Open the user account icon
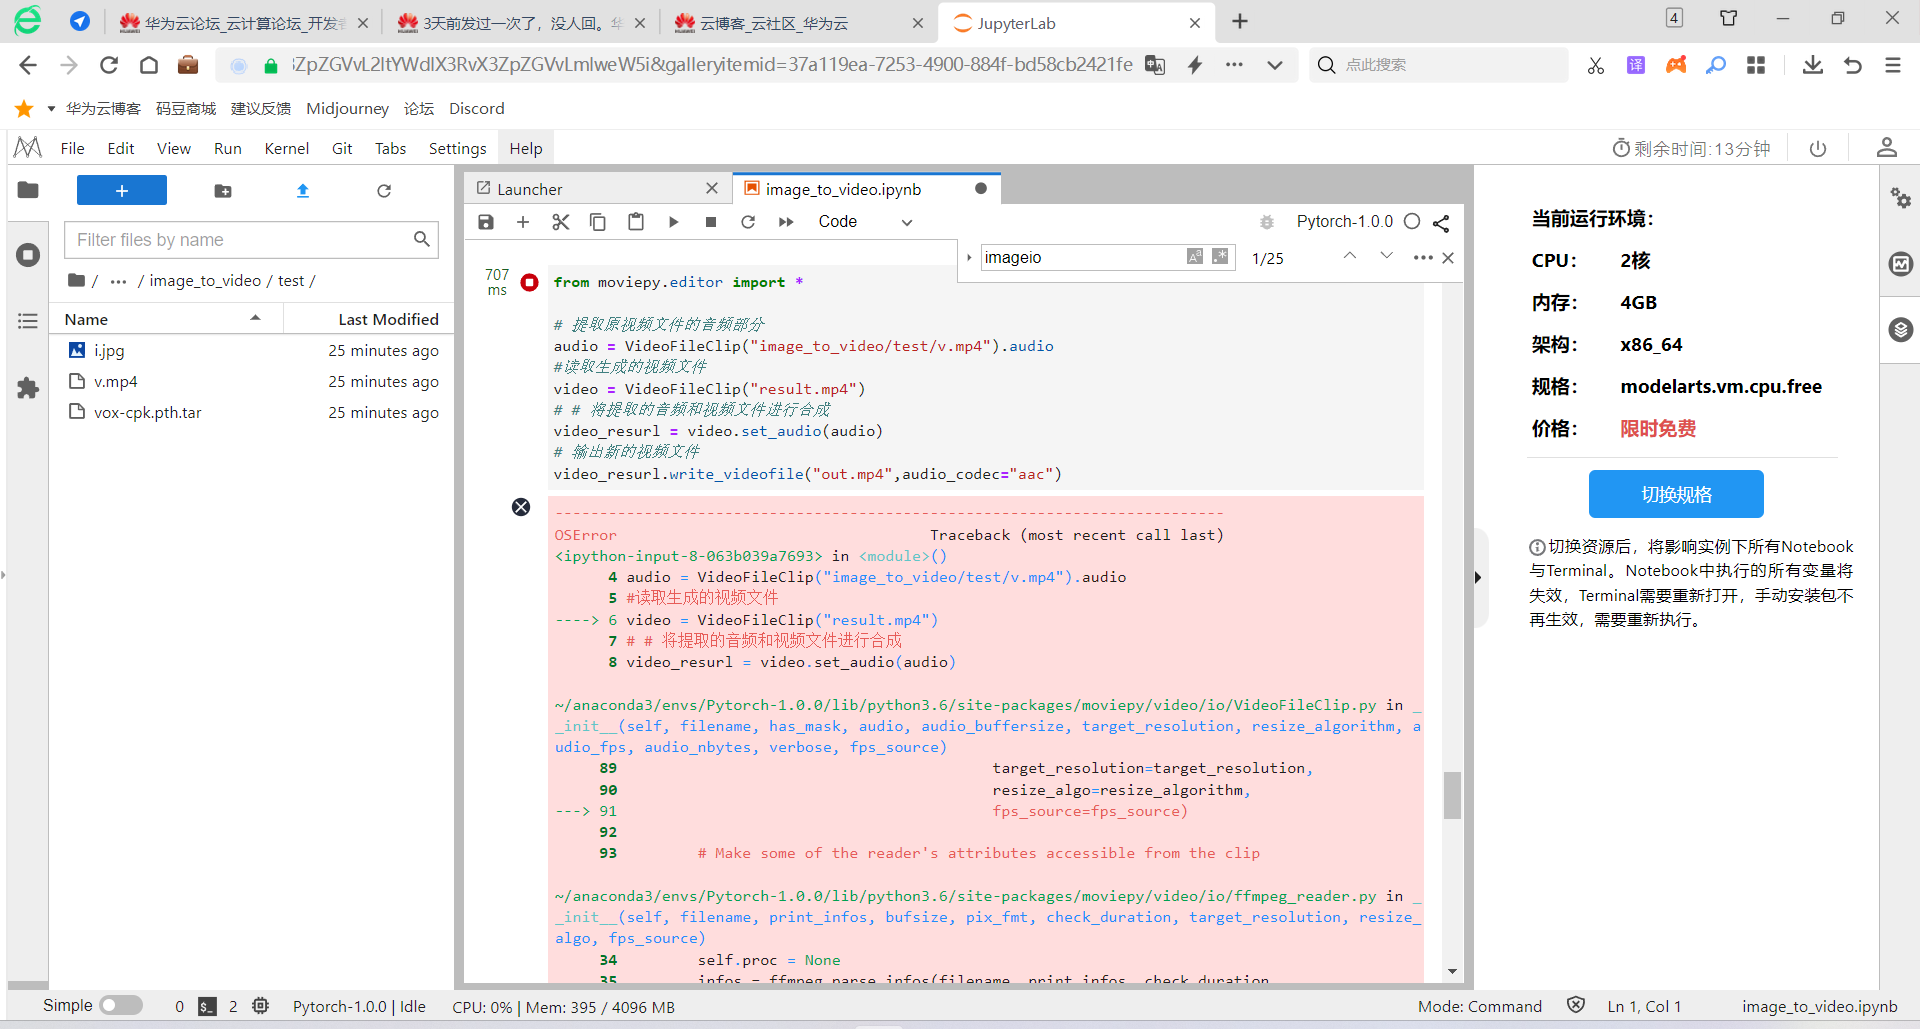 (x=1887, y=148)
